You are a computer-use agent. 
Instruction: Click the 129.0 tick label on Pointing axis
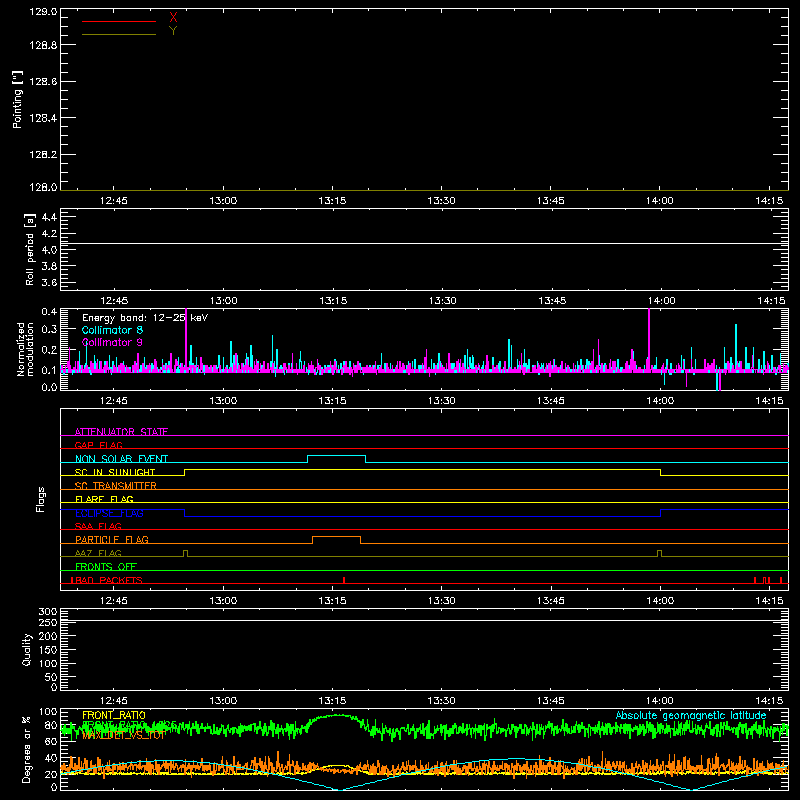[43, 12]
